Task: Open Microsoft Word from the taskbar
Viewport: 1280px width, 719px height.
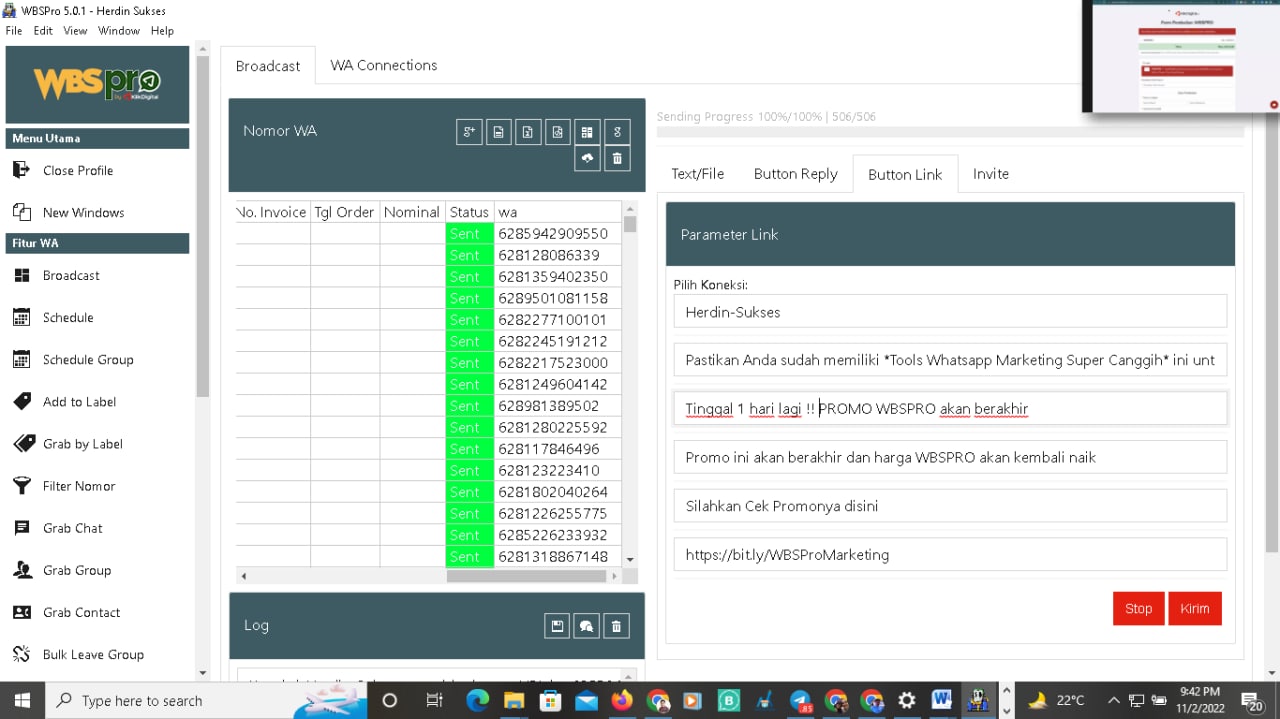Action: tap(942, 700)
